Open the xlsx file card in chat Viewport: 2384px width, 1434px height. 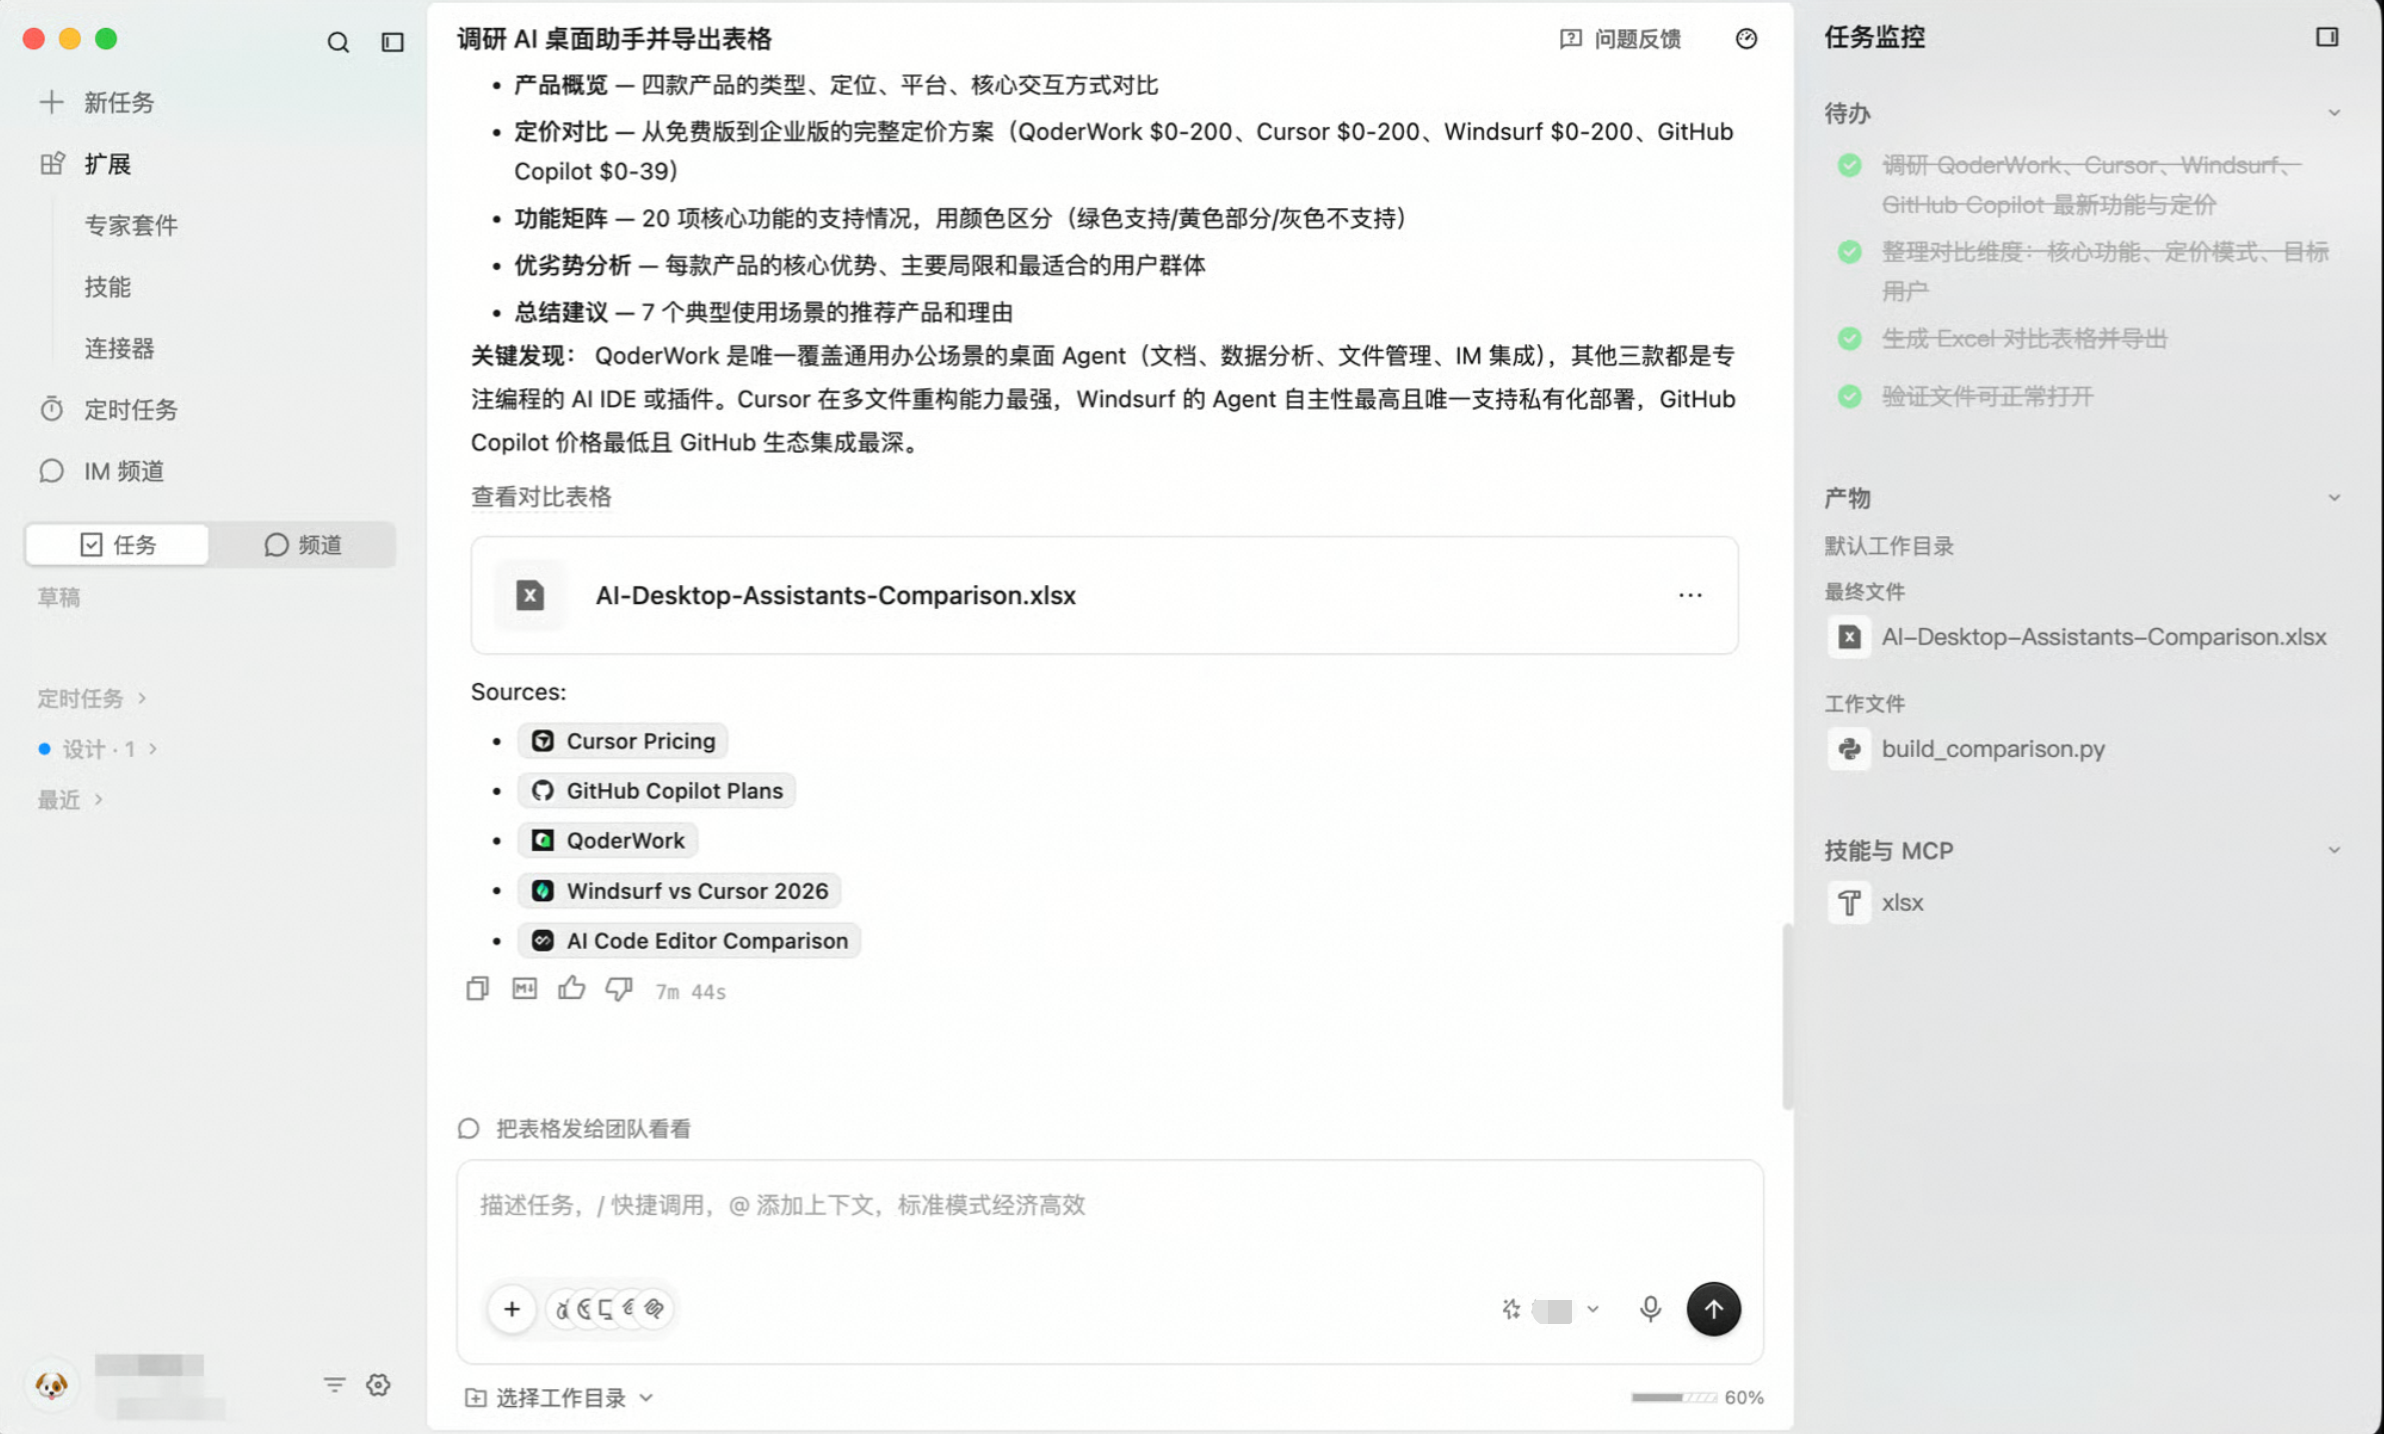point(1104,595)
